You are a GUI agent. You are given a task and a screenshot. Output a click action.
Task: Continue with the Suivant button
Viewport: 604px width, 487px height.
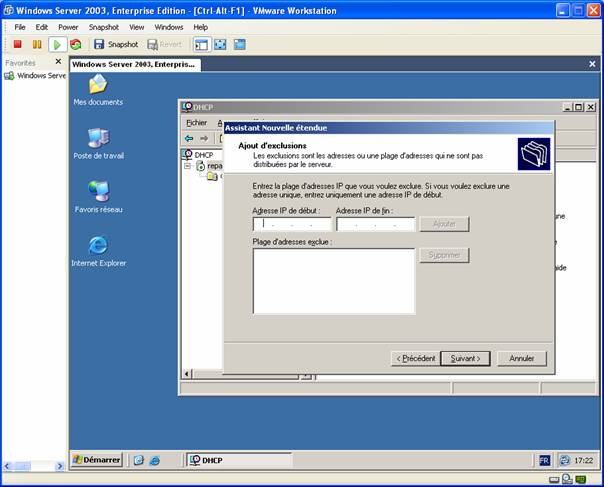pos(465,359)
